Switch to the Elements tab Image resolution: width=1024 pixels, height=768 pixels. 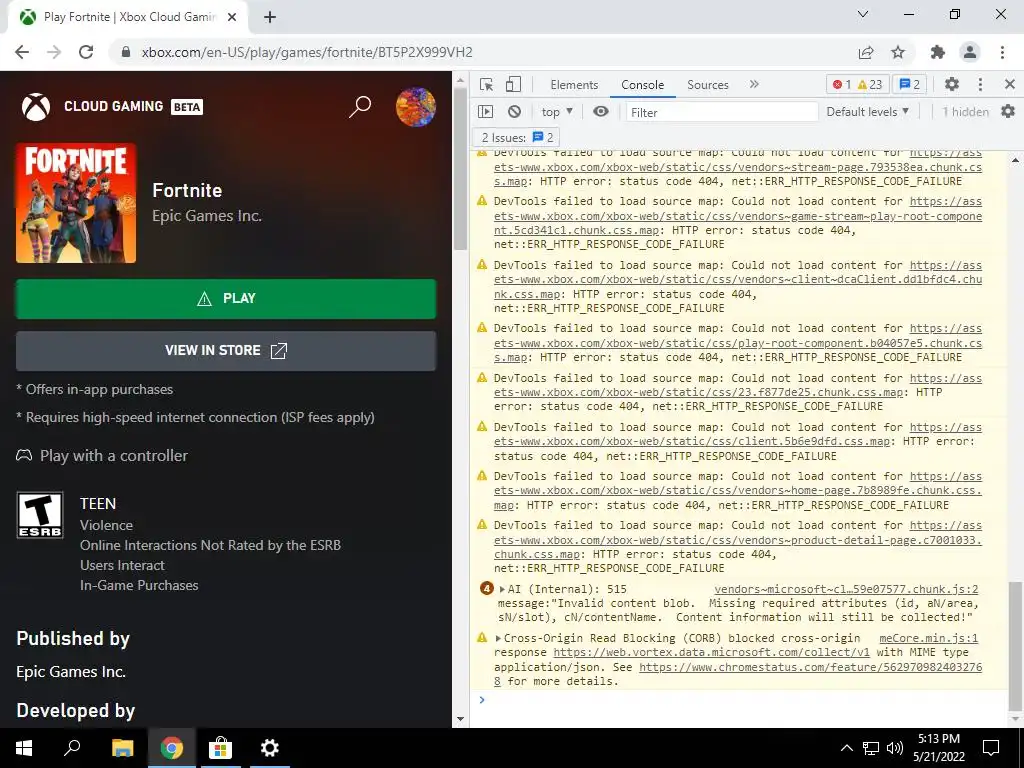pyautogui.click(x=574, y=85)
